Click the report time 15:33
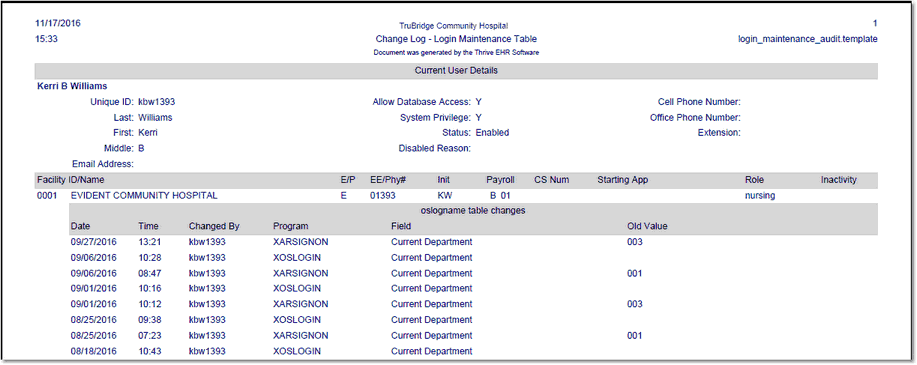This screenshot has width=917, height=365. pyautogui.click(x=47, y=39)
